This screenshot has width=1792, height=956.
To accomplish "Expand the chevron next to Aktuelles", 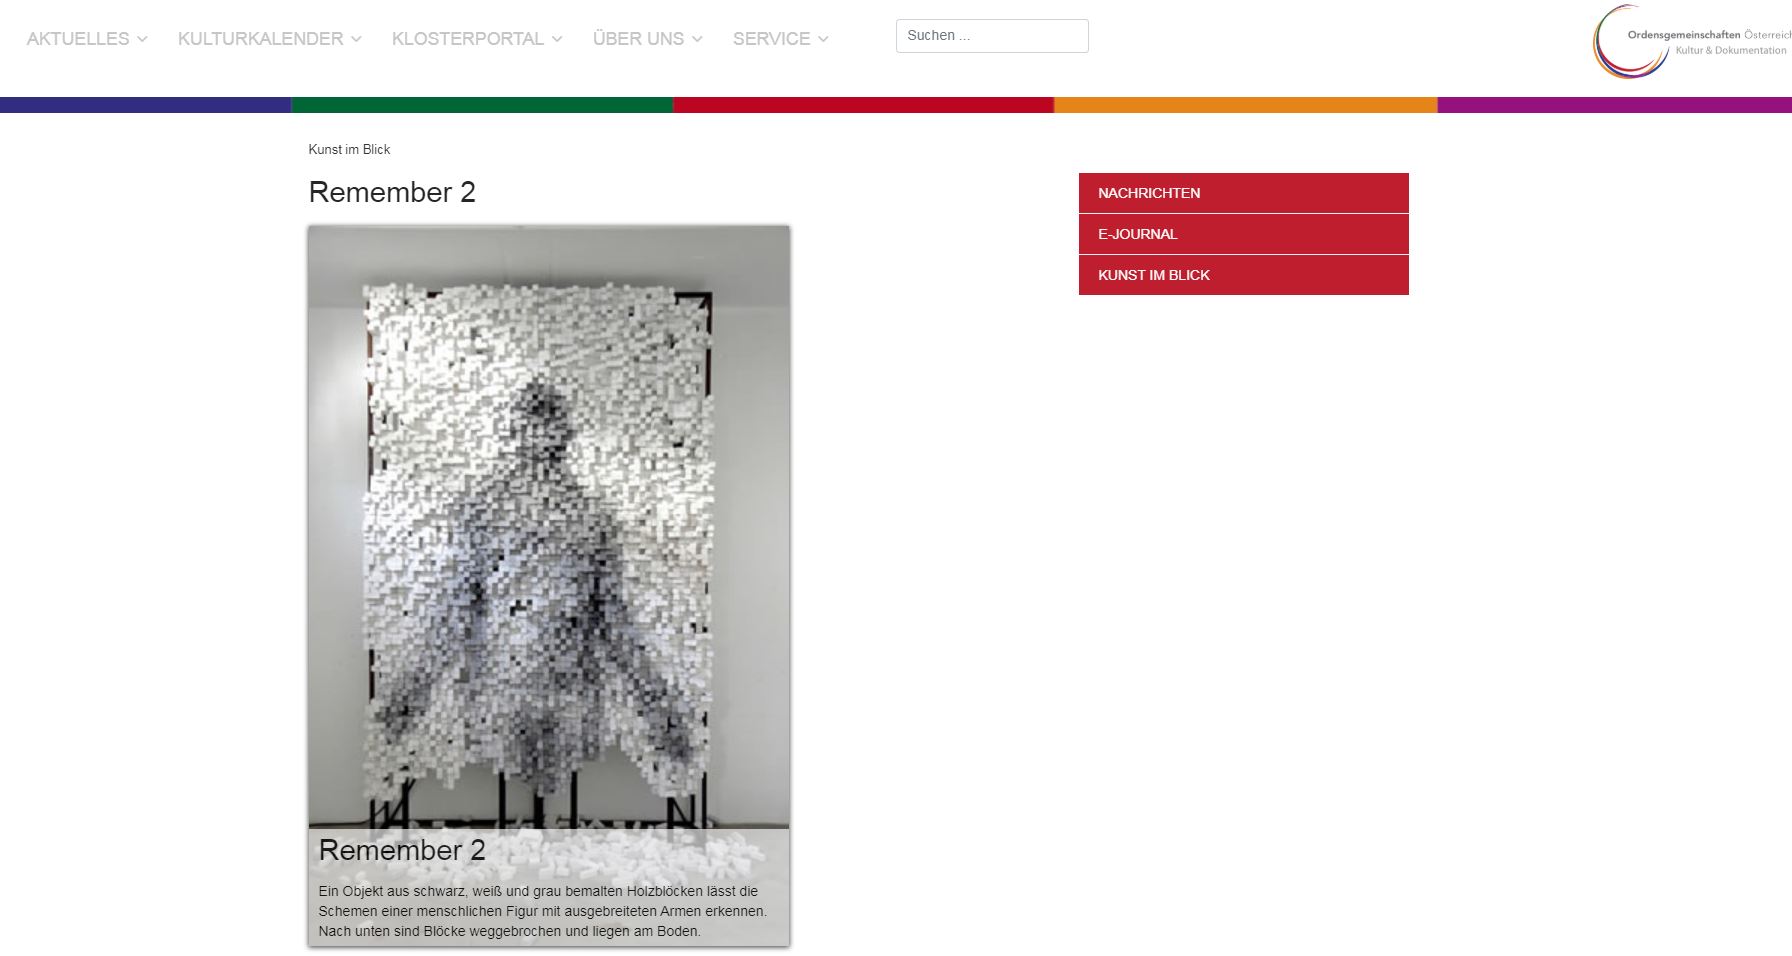I will pos(142,39).
